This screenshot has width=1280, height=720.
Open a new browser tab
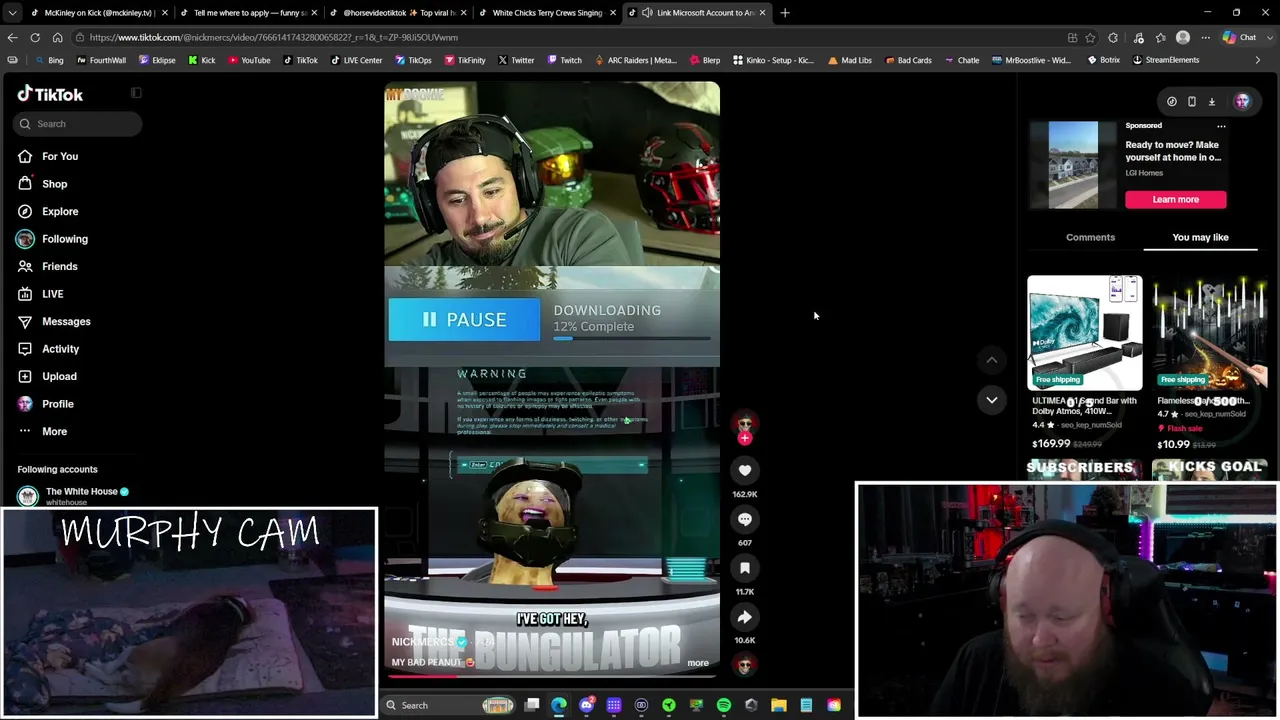tap(785, 13)
